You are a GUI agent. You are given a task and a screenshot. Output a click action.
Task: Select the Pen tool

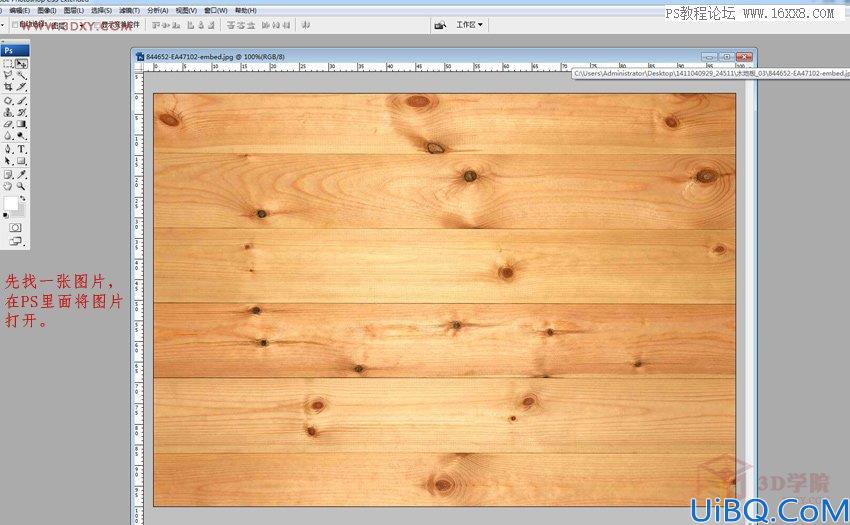pos(8,149)
